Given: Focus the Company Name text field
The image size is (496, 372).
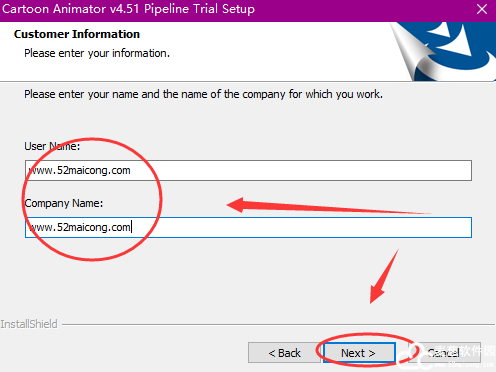Looking at the screenshot, I should point(248,228).
